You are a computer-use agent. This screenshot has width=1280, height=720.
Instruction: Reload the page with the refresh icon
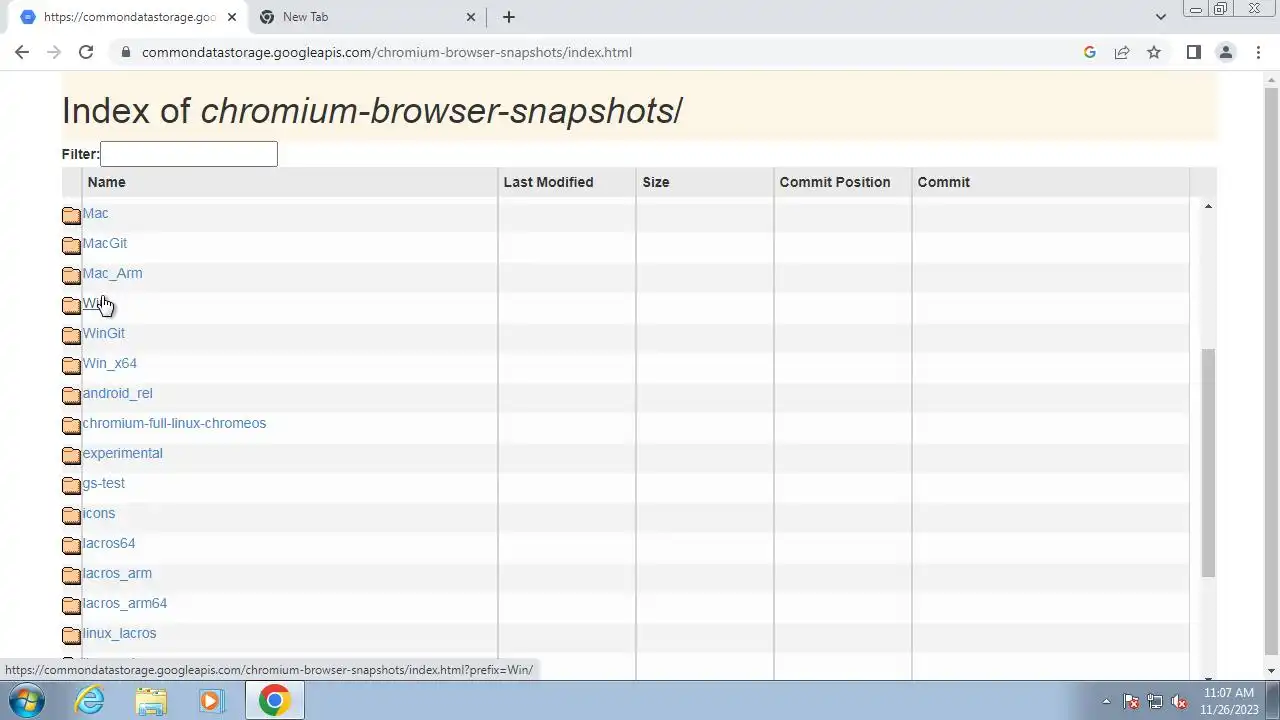86,52
